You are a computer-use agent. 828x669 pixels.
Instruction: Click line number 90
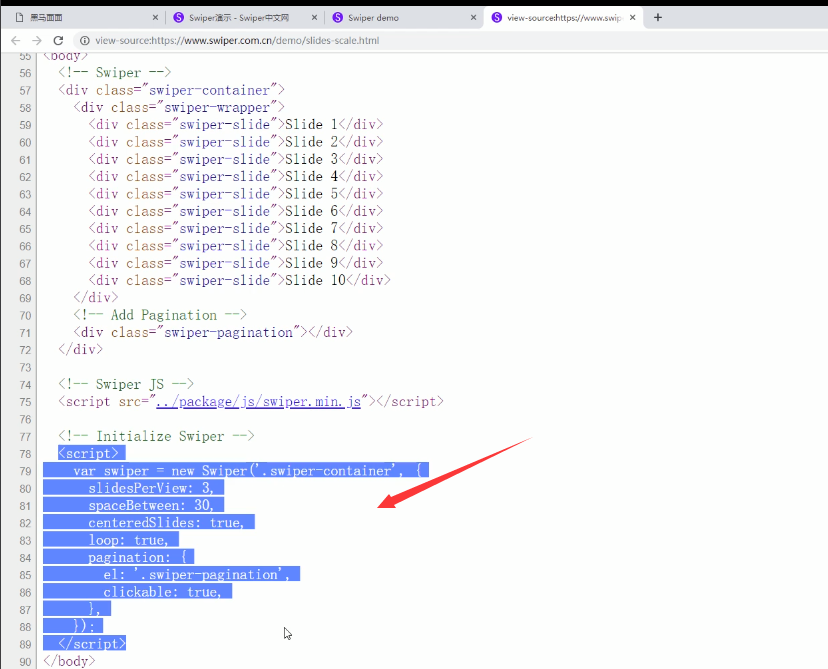pyautogui.click(x=25, y=662)
